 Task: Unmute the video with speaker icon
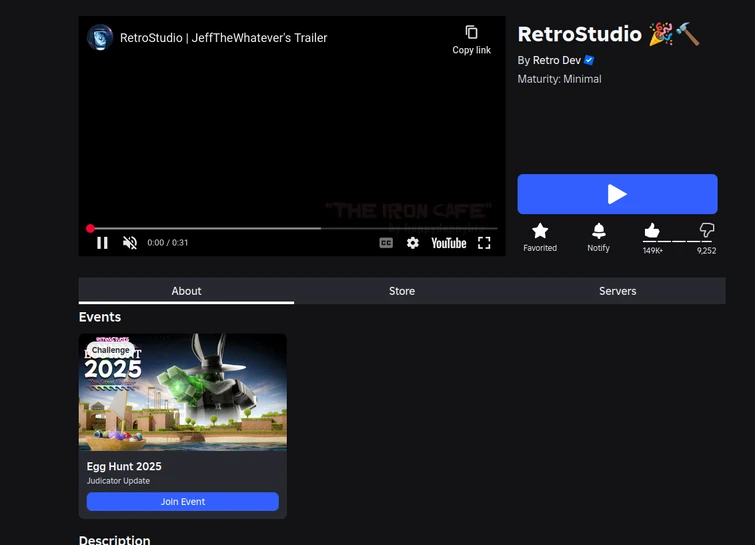(x=130, y=243)
